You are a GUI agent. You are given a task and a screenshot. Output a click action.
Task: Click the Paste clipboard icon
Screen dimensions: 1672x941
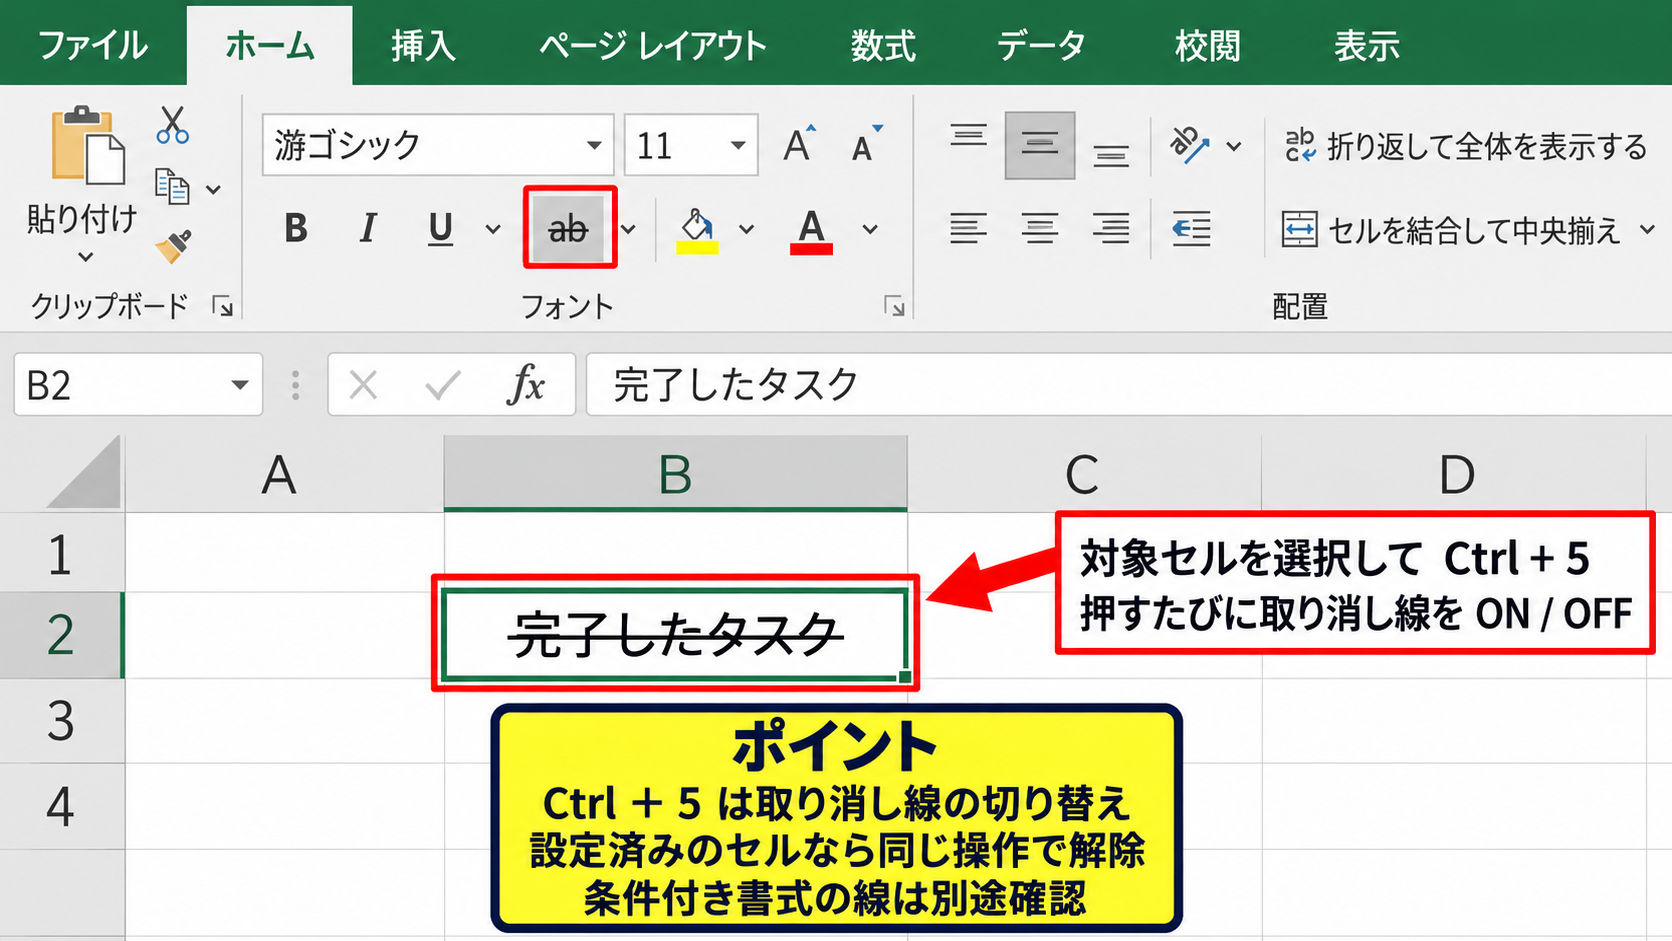(88, 146)
